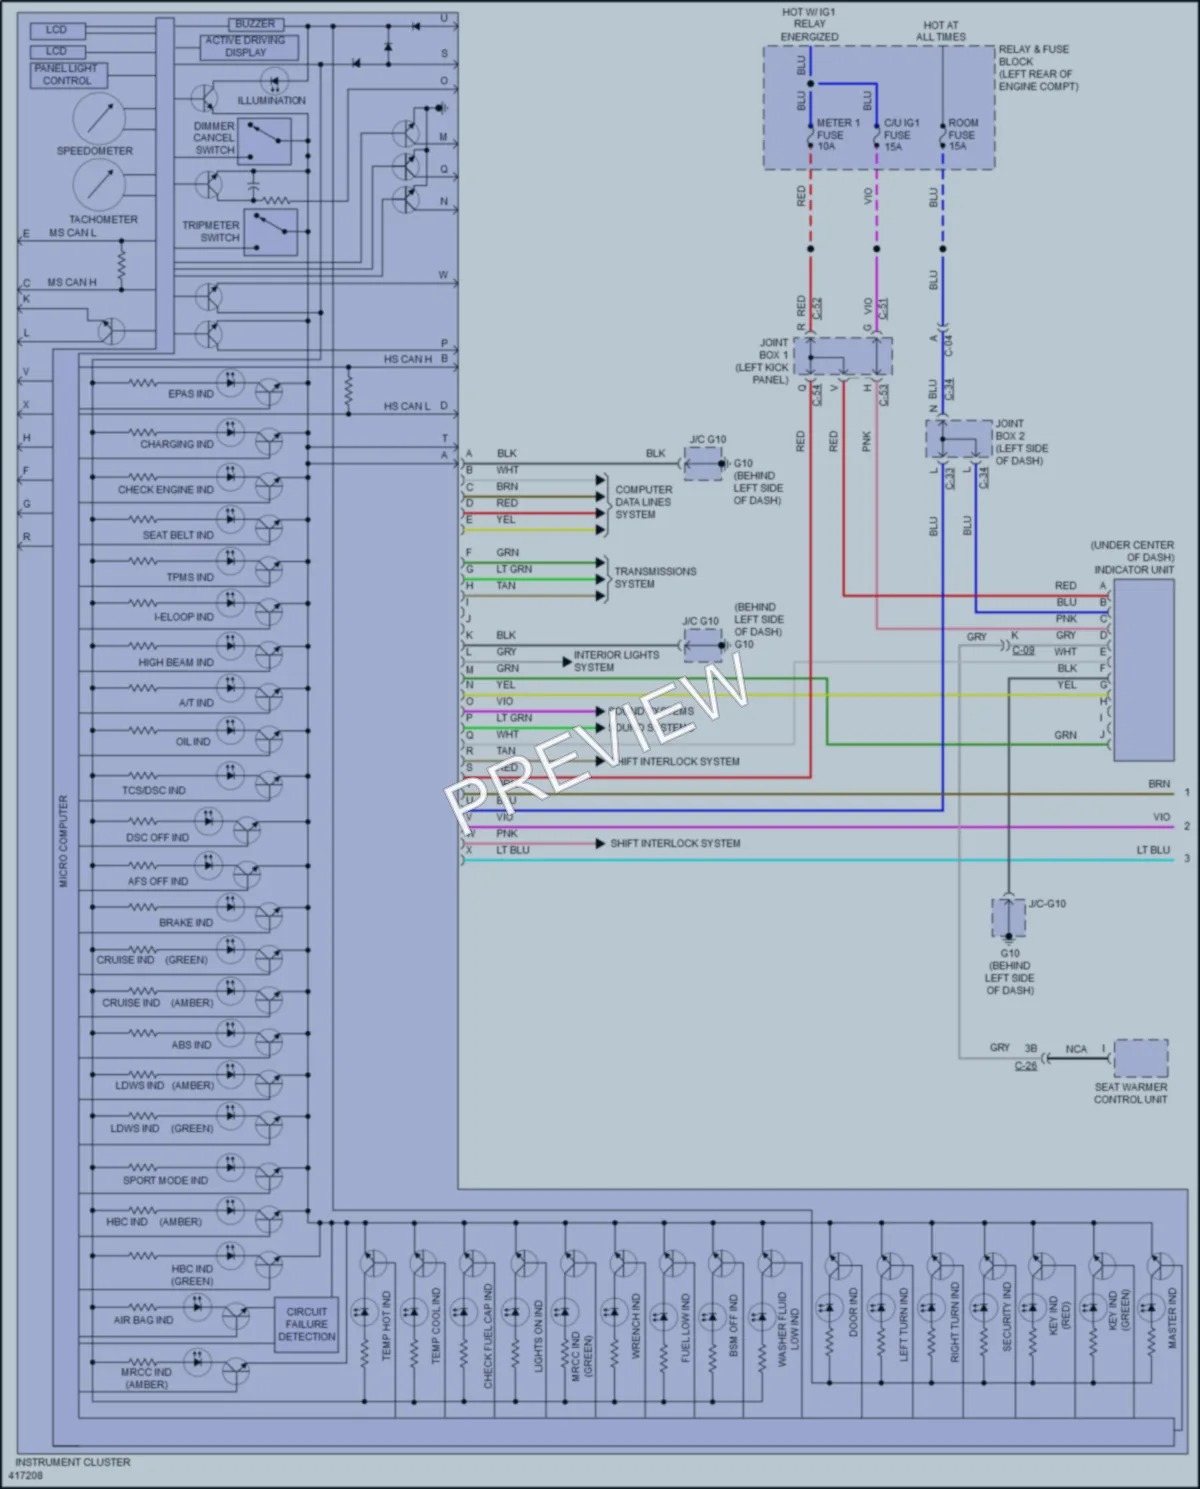This screenshot has height=1489, width=1200.
Task: Click the MASTER IND label
Action: pos(1174,1318)
